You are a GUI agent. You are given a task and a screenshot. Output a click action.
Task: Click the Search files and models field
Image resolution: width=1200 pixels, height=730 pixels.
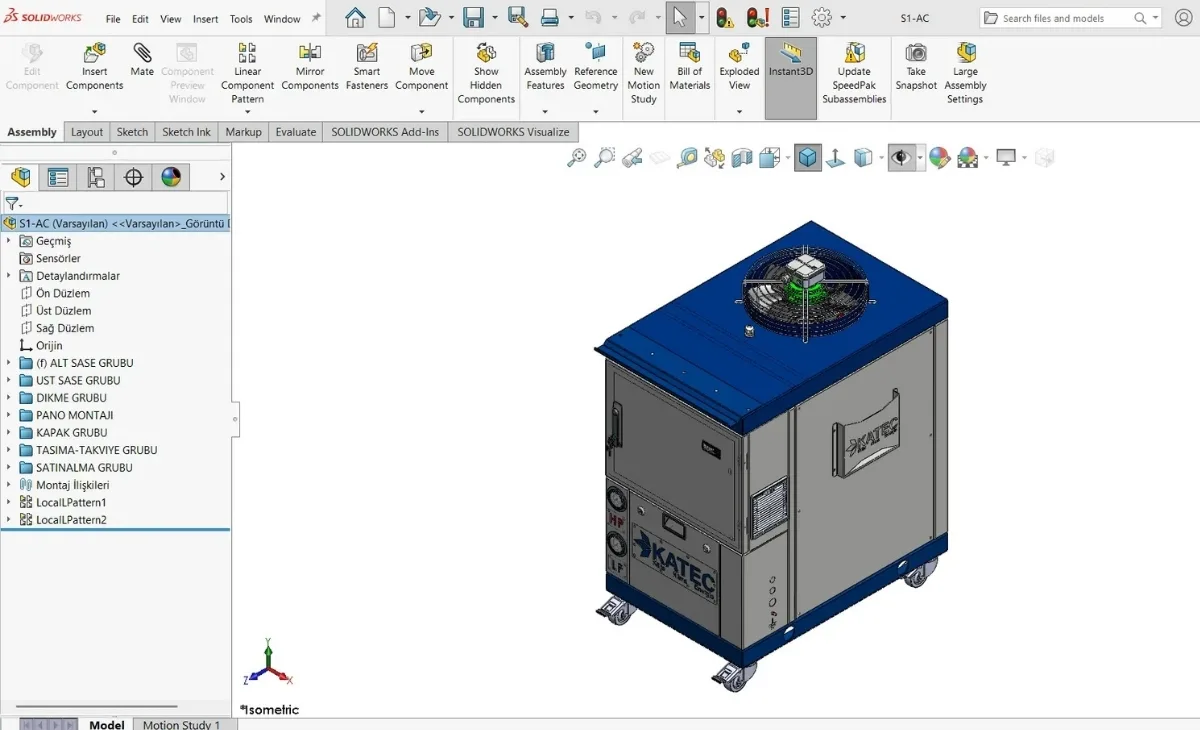click(x=1063, y=18)
